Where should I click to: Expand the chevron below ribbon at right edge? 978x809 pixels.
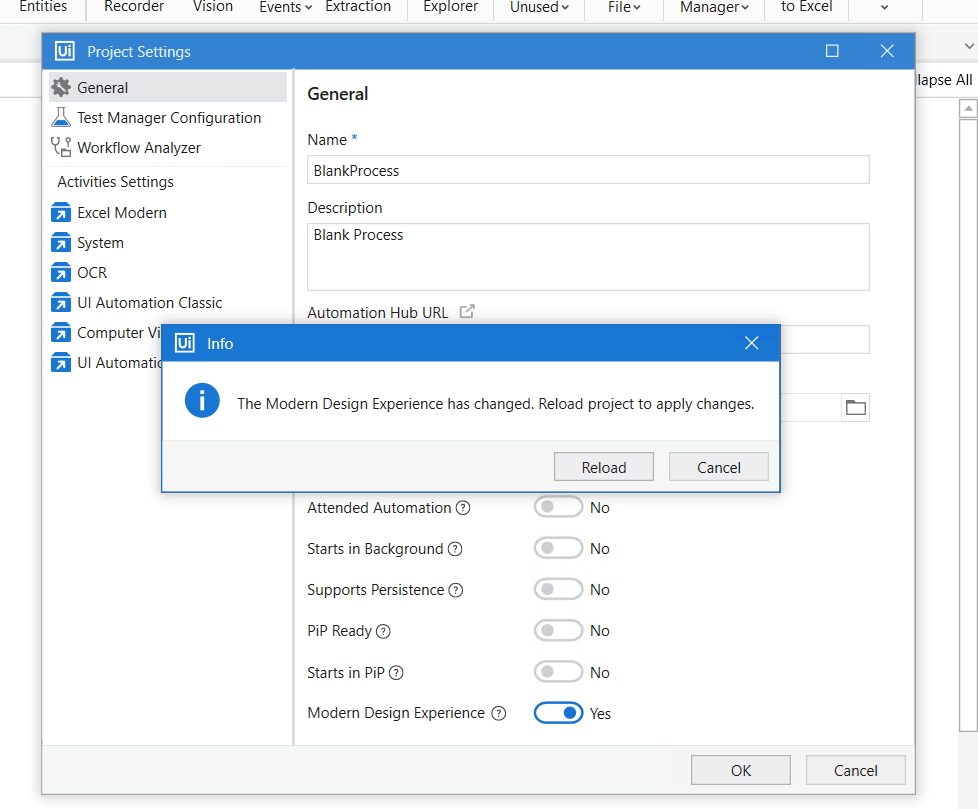click(969, 46)
